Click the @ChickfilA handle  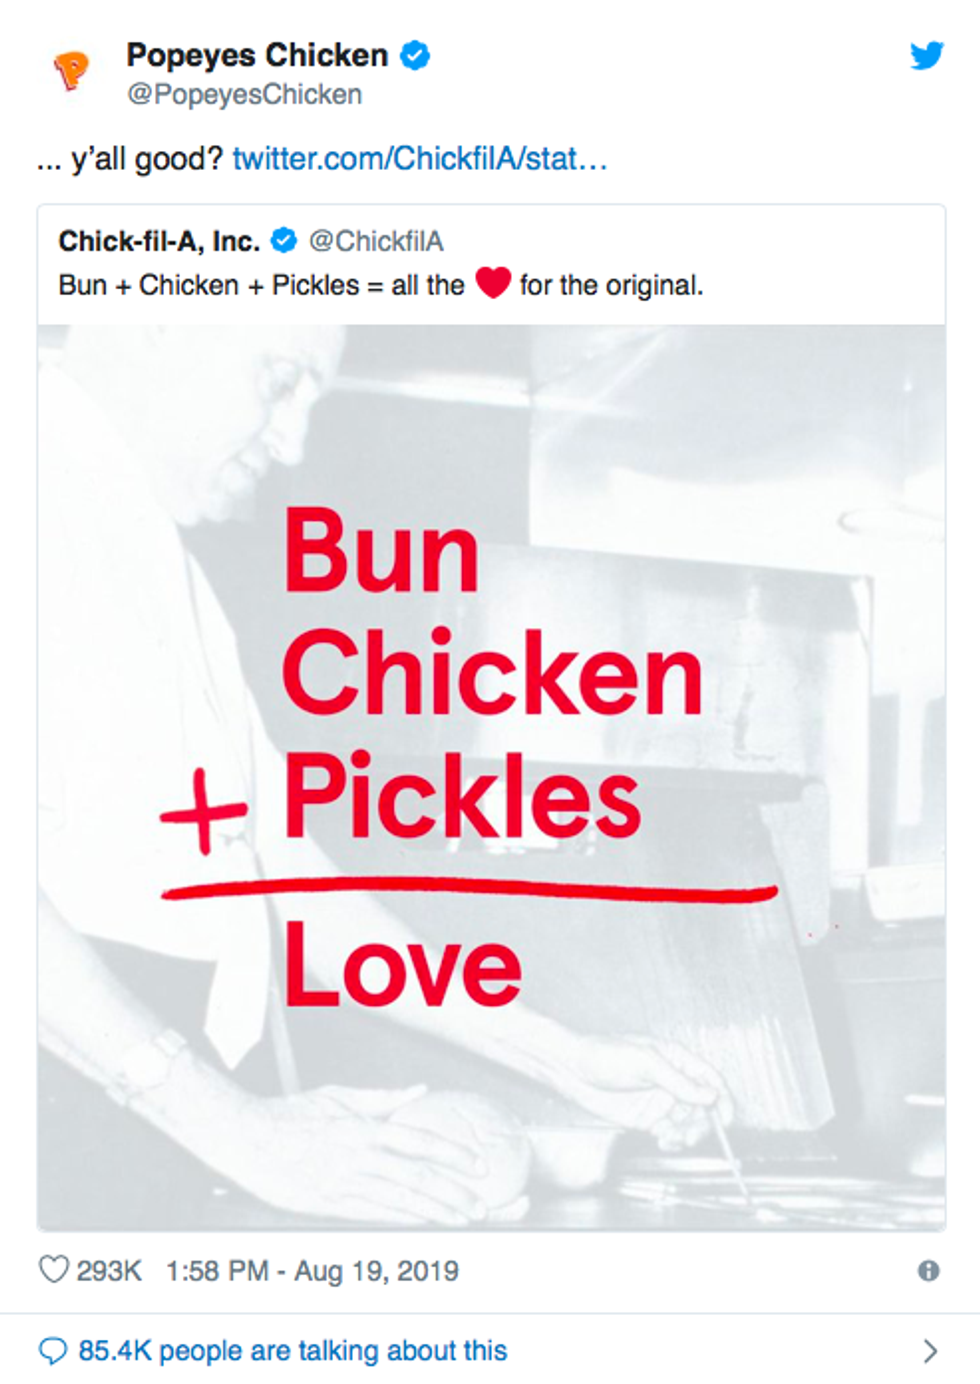pyautogui.click(x=376, y=238)
